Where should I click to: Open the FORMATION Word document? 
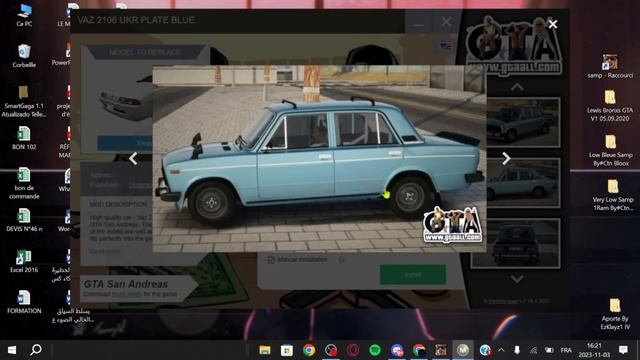click(x=24, y=302)
